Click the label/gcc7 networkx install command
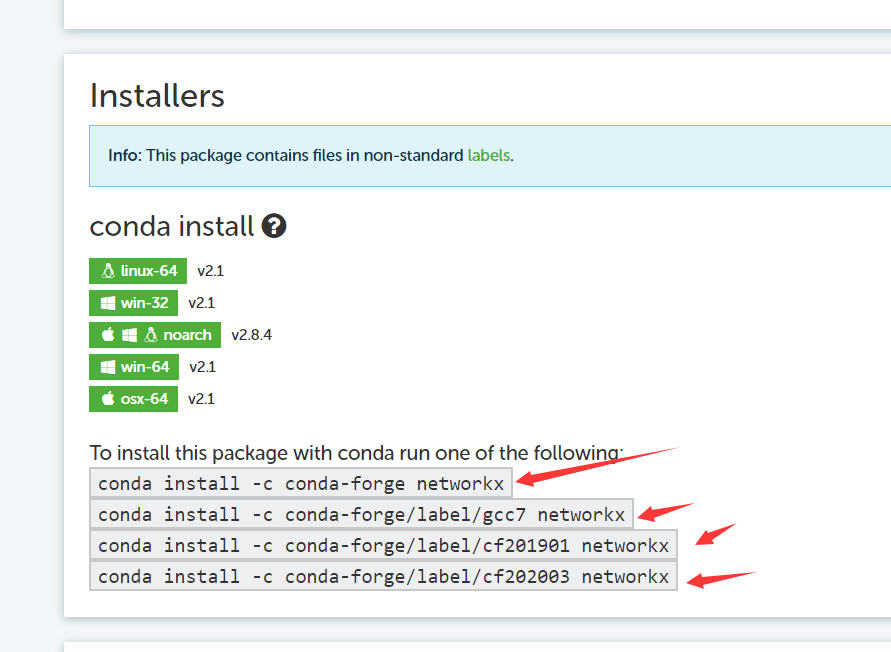This screenshot has height=652, width=891. point(361,514)
